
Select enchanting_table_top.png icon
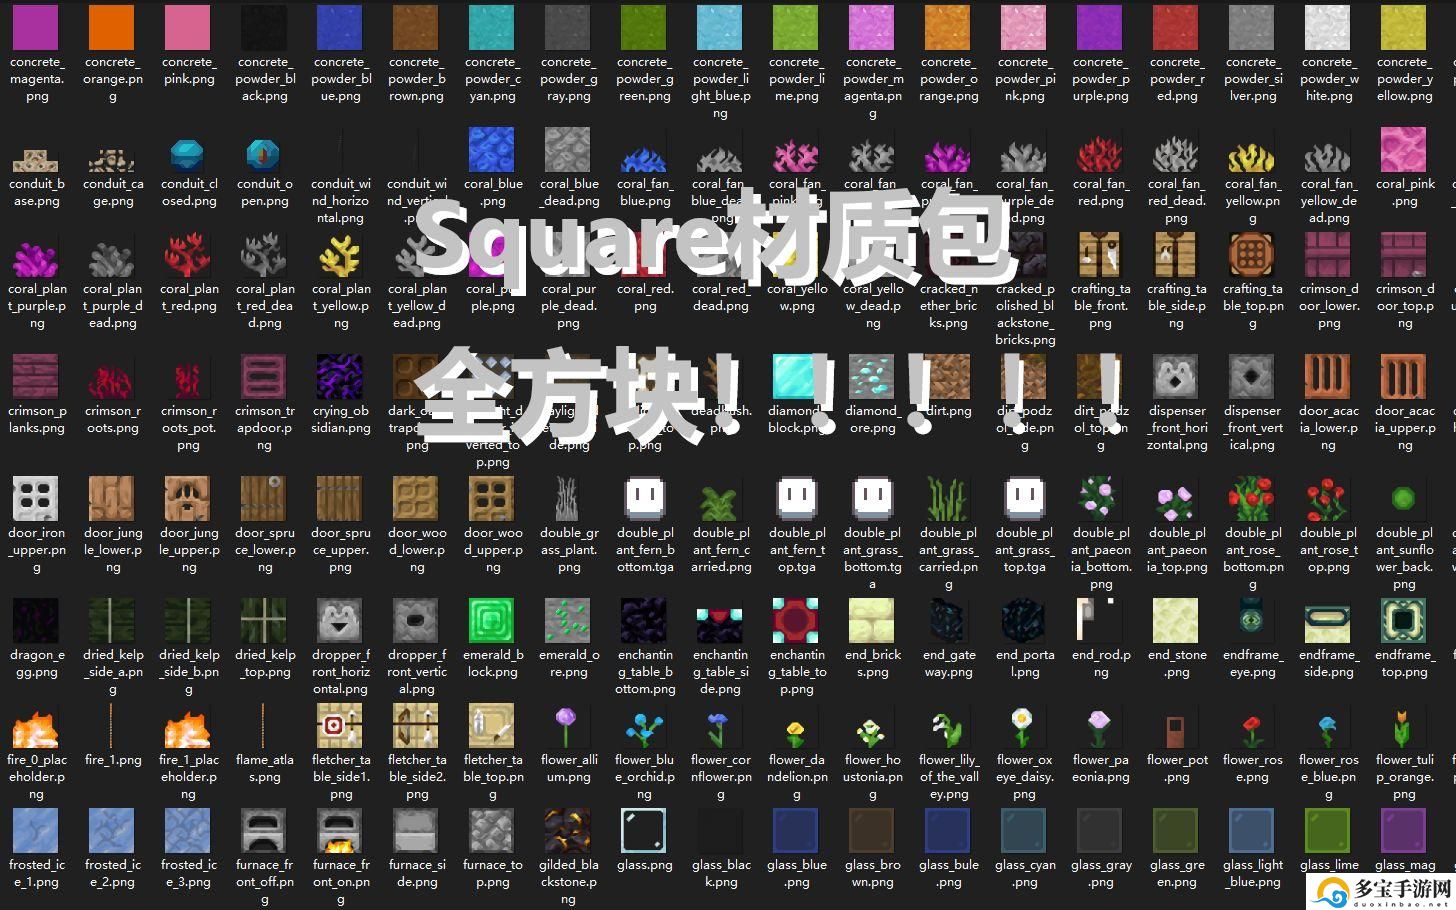click(796, 620)
